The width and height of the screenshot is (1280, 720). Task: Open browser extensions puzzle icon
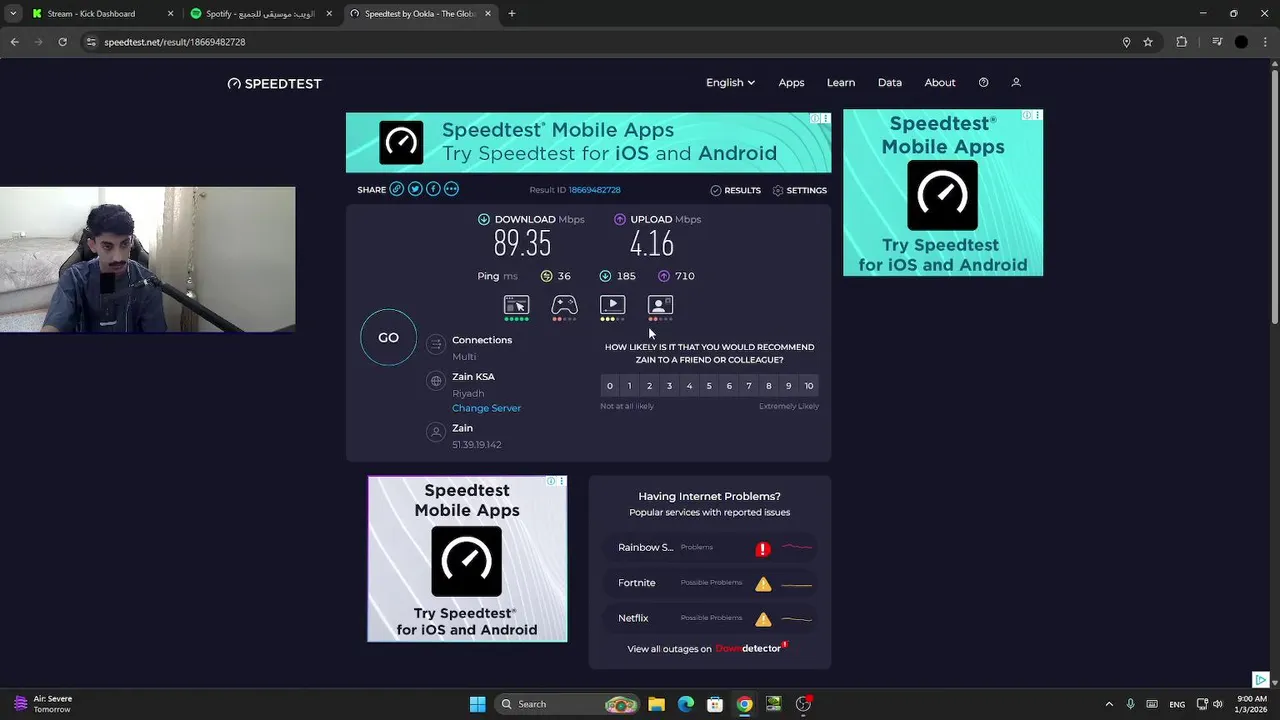(1182, 42)
